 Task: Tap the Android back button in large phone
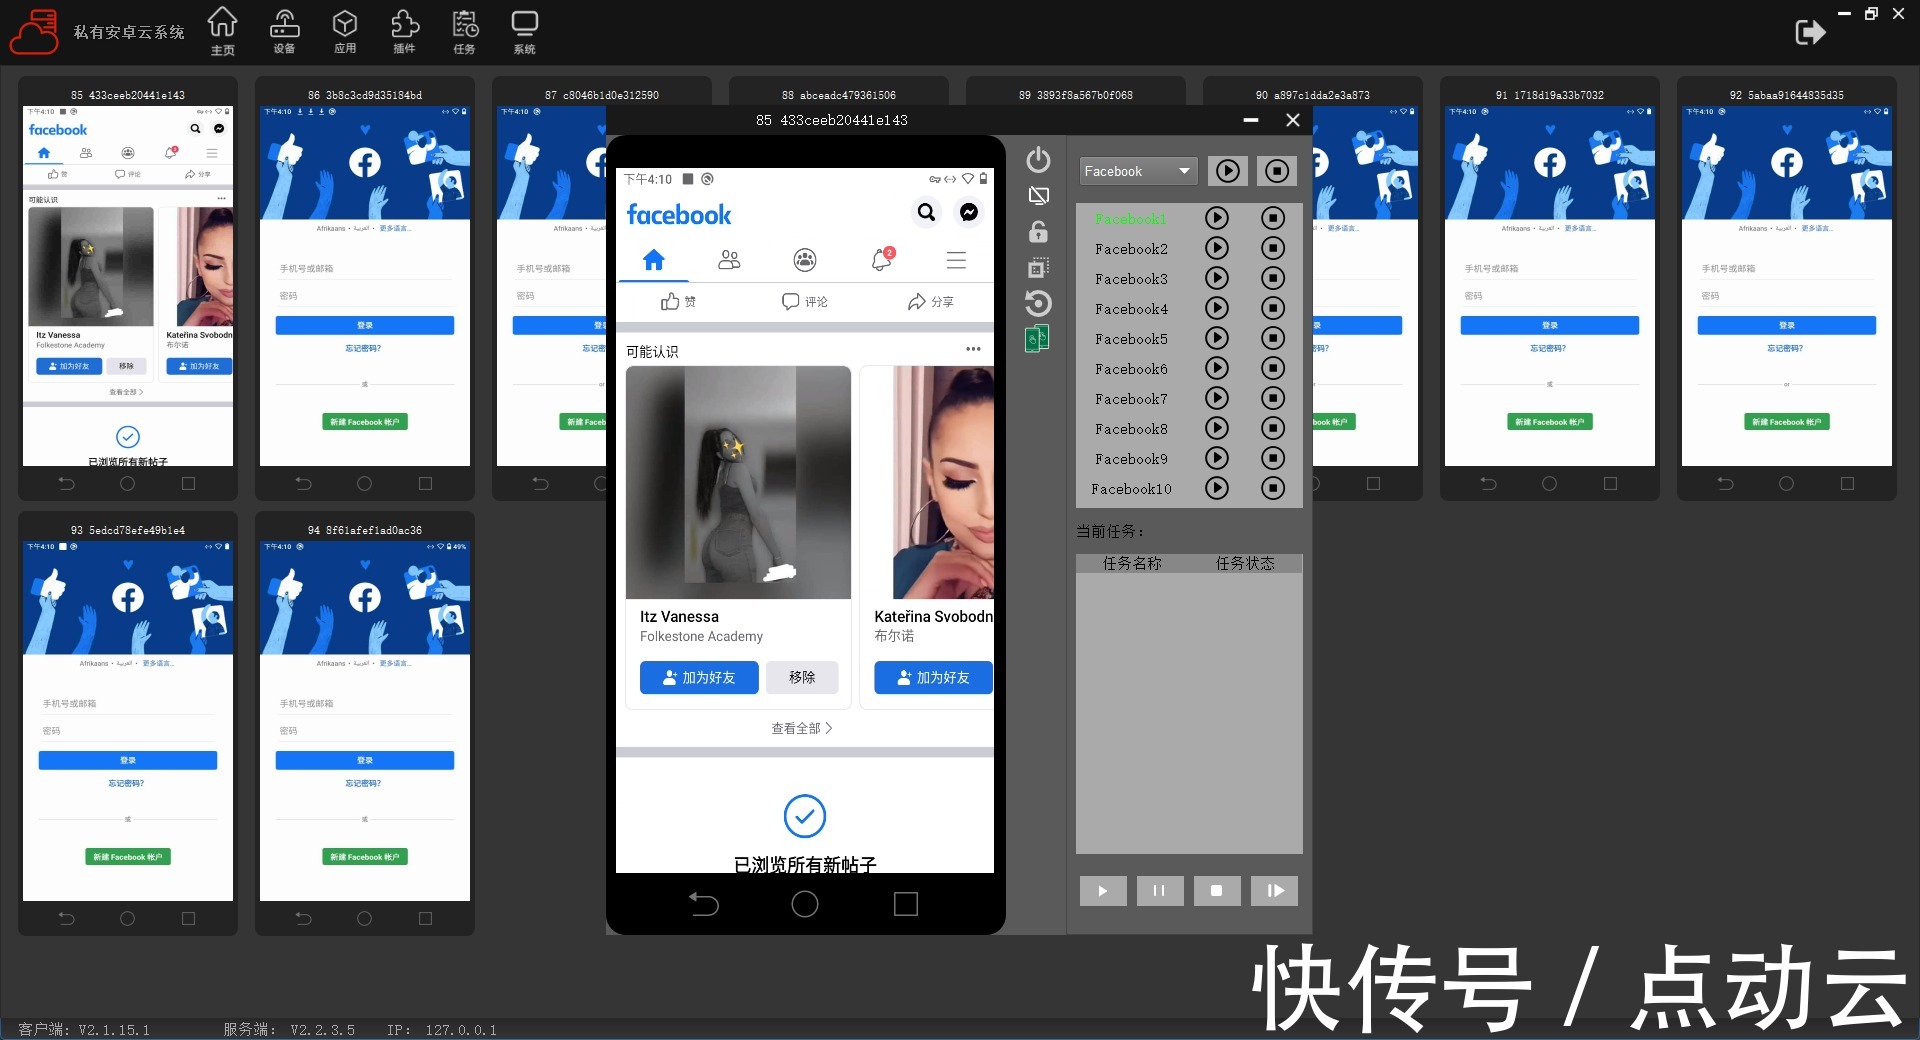pyautogui.click(x=704, y=904)
